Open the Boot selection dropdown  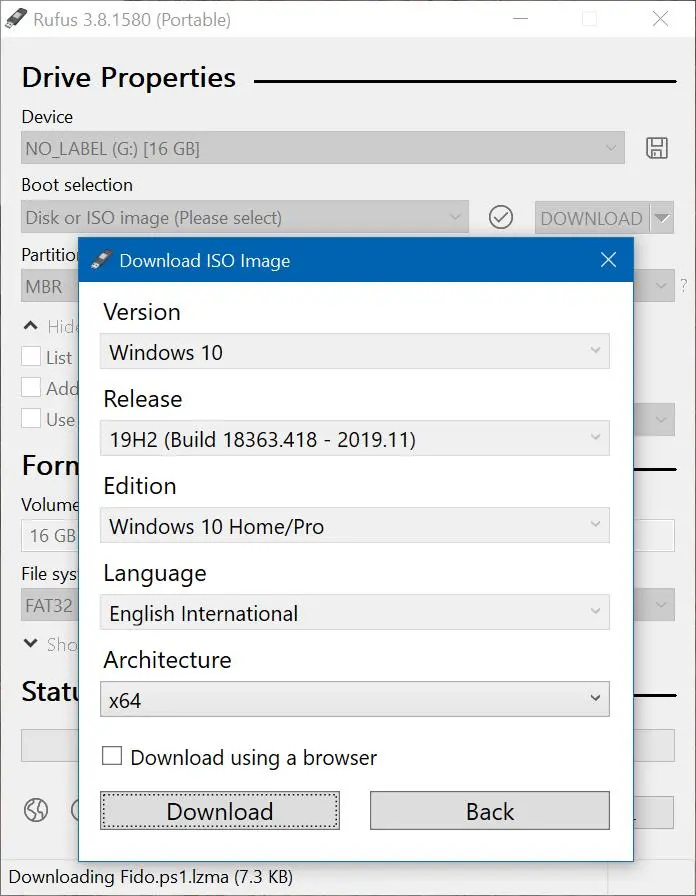(x=245, y=217)
